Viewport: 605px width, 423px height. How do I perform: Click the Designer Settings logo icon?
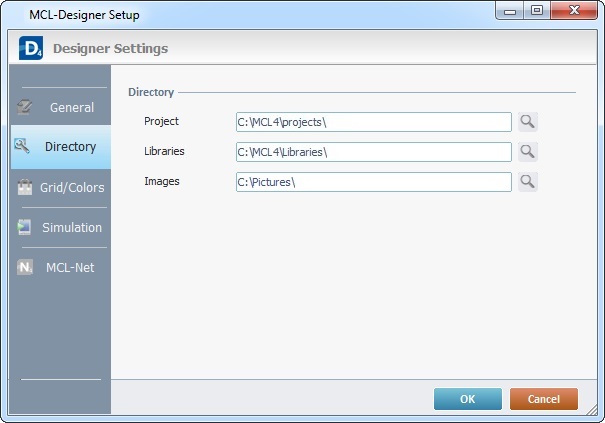click(30, 48)
